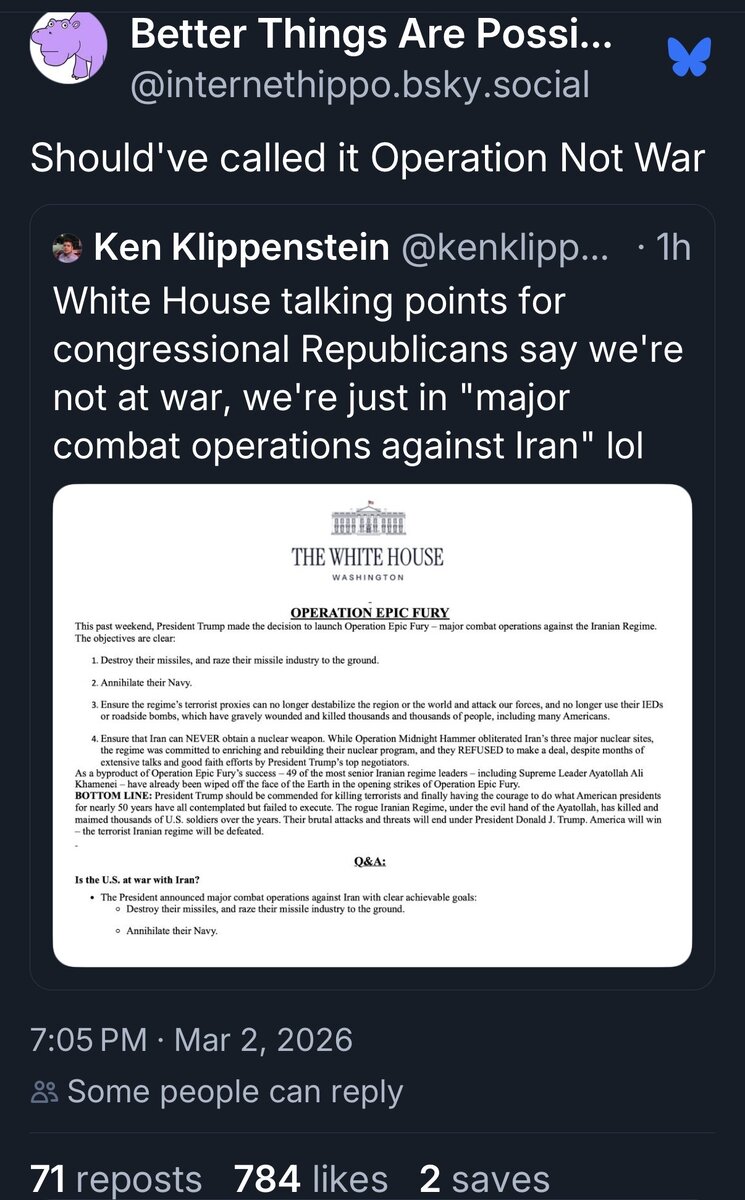Screen dimensions: 745x1200
Task: Open the purple hippo profile avatar
Action: coord(66,48)
